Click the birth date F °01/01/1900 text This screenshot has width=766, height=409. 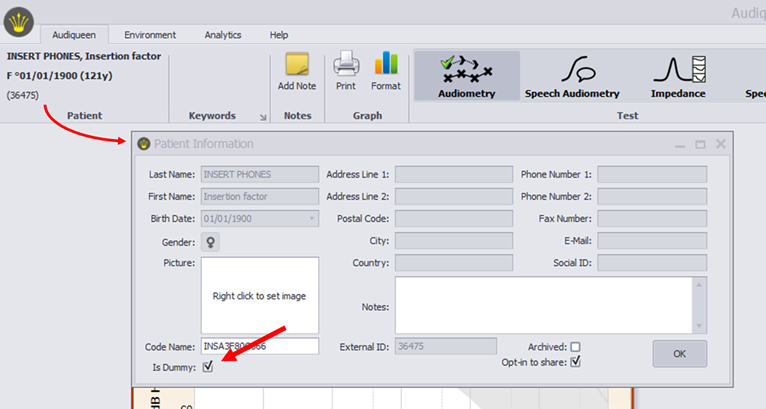59,76
